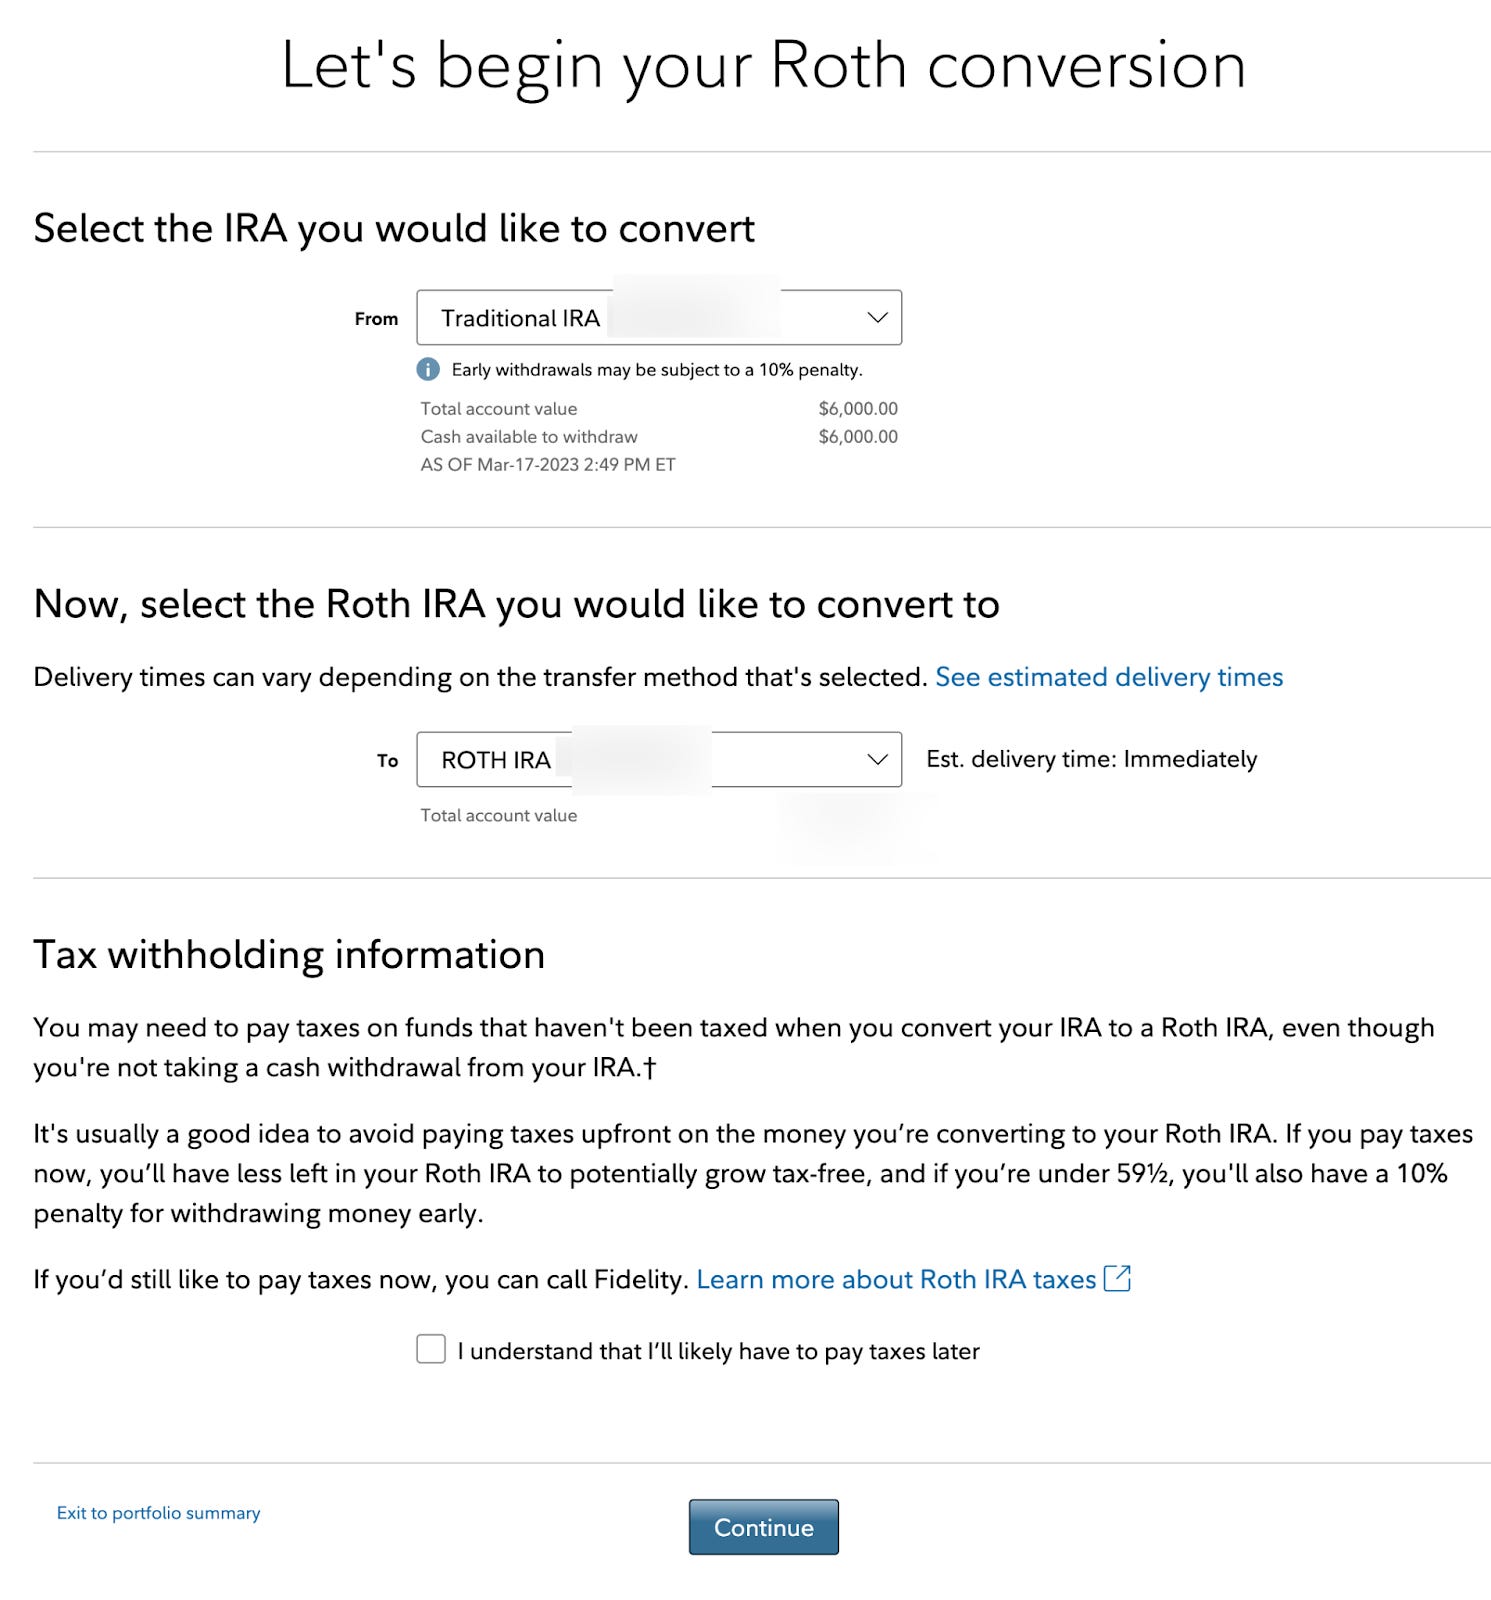Check the box to acknowledge paying taxes later
The height and width of the screenshot is (1600, 1491).
click(431, 1350)
